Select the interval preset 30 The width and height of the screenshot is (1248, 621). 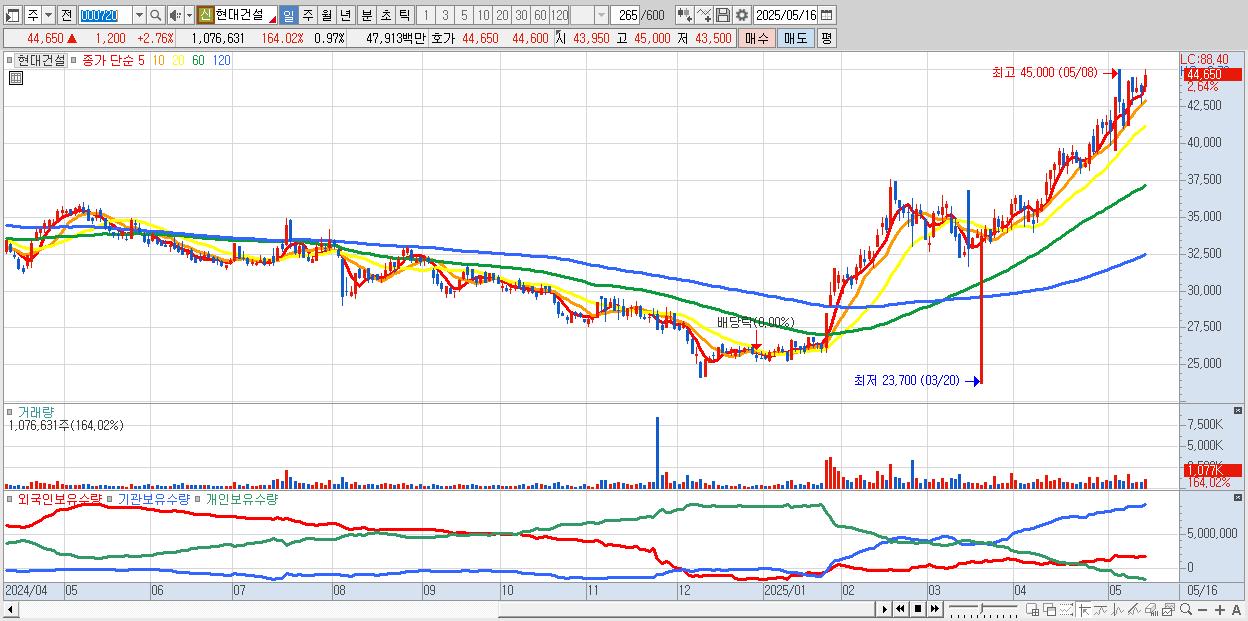[x=521, y=15]
